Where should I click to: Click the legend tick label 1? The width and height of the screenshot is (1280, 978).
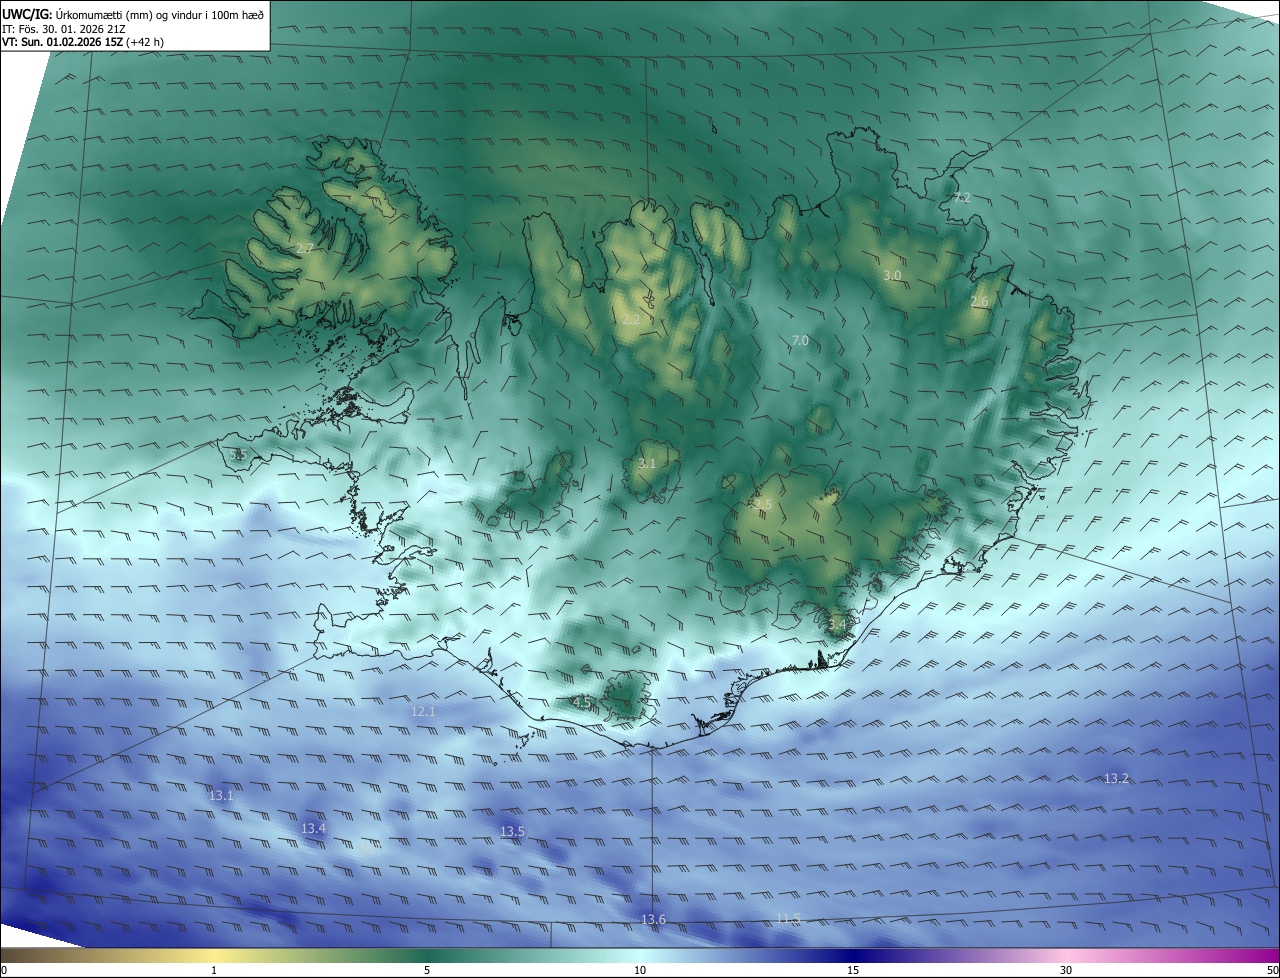(214, 970)
